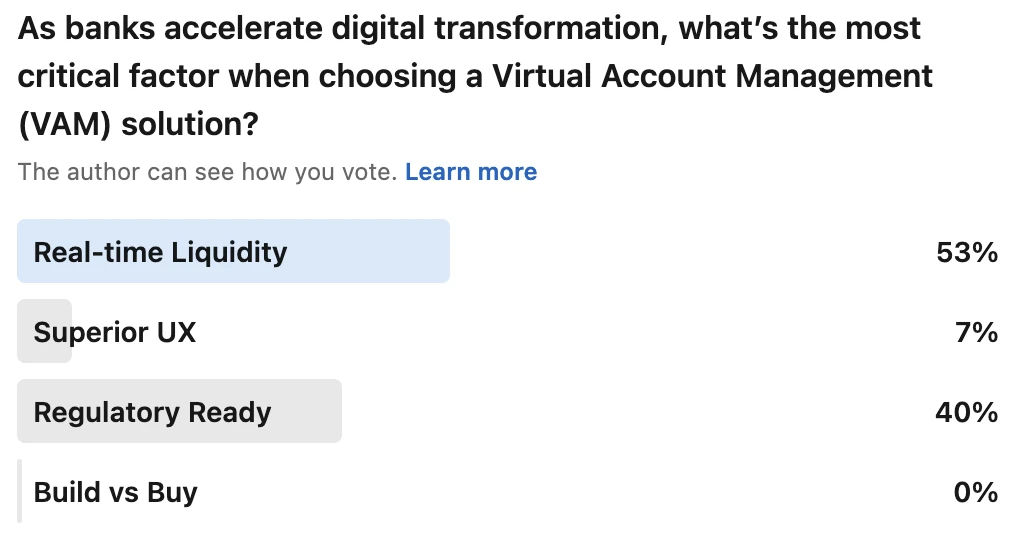This screenshot has height=548, width=1024.
Task: Click "Virtual Account Management" in the question
Action: pos(713,76)
